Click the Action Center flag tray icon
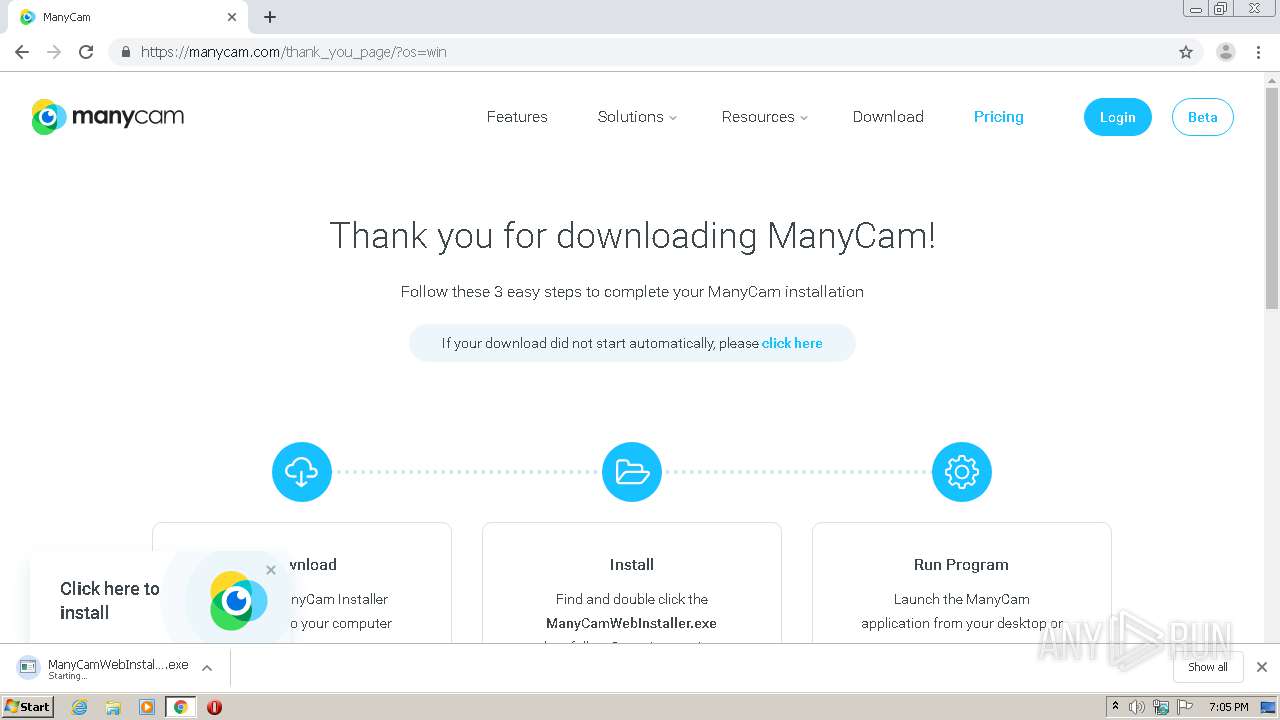 [x=1185, y=707]
